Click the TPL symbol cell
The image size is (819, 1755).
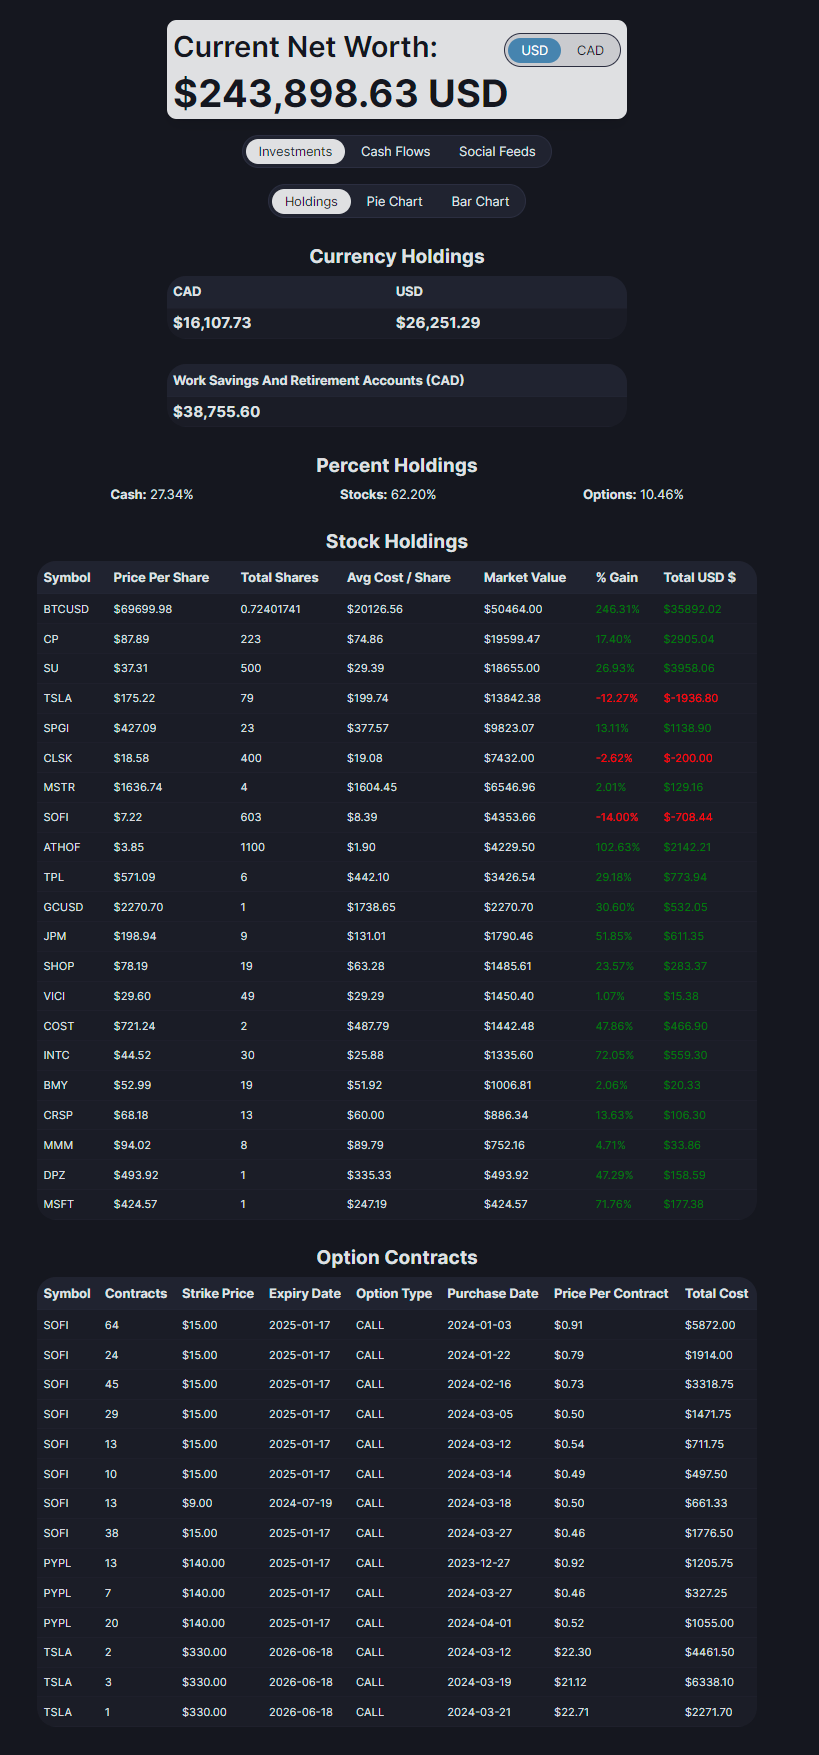click(x=54, y=877)
